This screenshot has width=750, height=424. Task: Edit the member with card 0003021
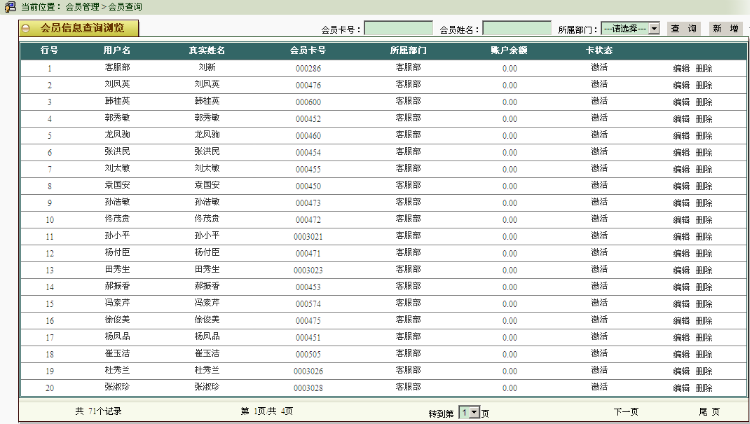681,236
